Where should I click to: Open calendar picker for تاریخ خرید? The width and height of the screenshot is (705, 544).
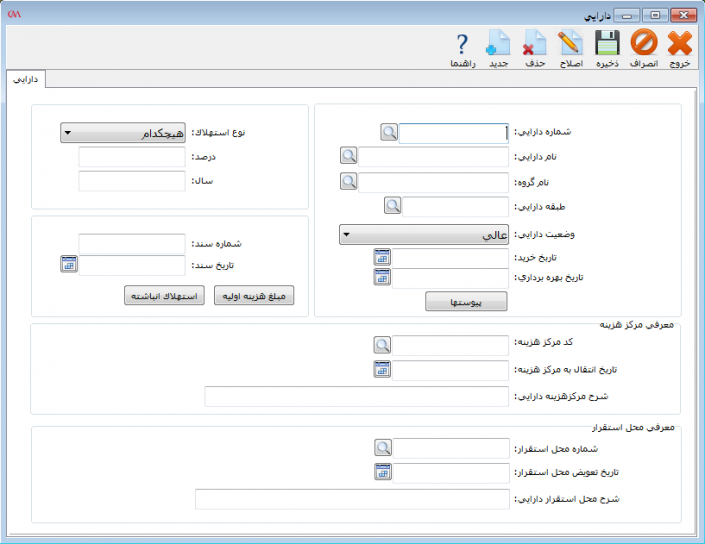click(382, 257)
